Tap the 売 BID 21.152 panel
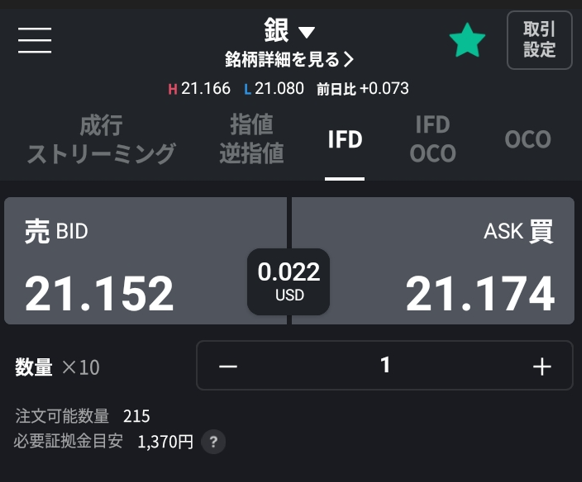Image resolution: width=582 pixels, height=482 pixels. coord(145,261)
